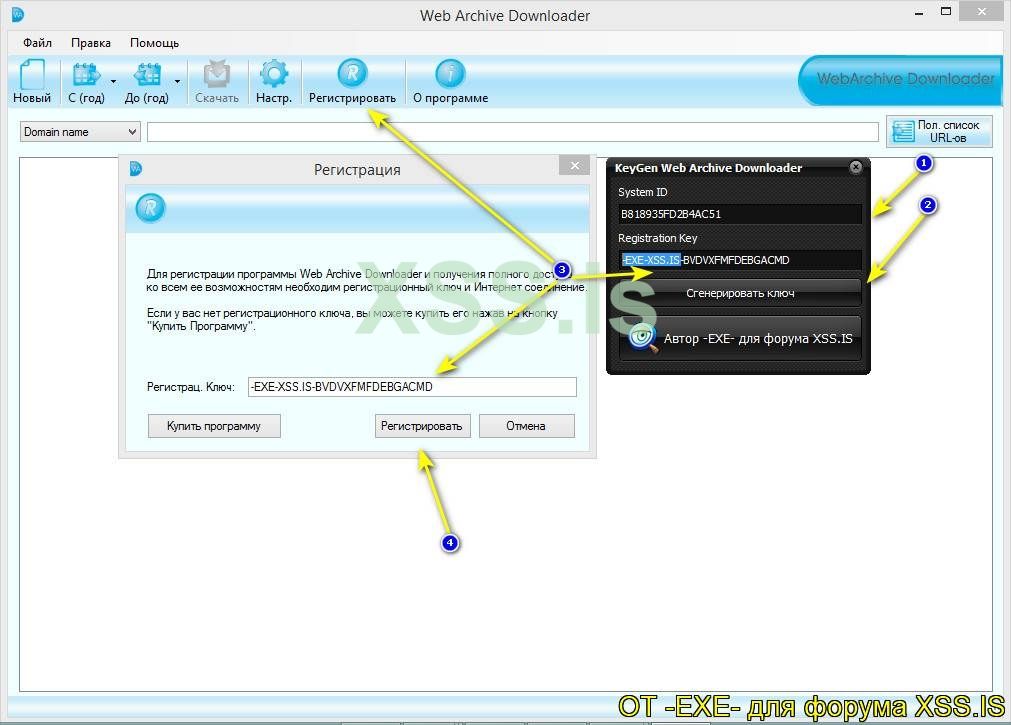The height and width of the screenshot is (725, 1011).
Task: Click the Отмена button
Action: point(526,426)
